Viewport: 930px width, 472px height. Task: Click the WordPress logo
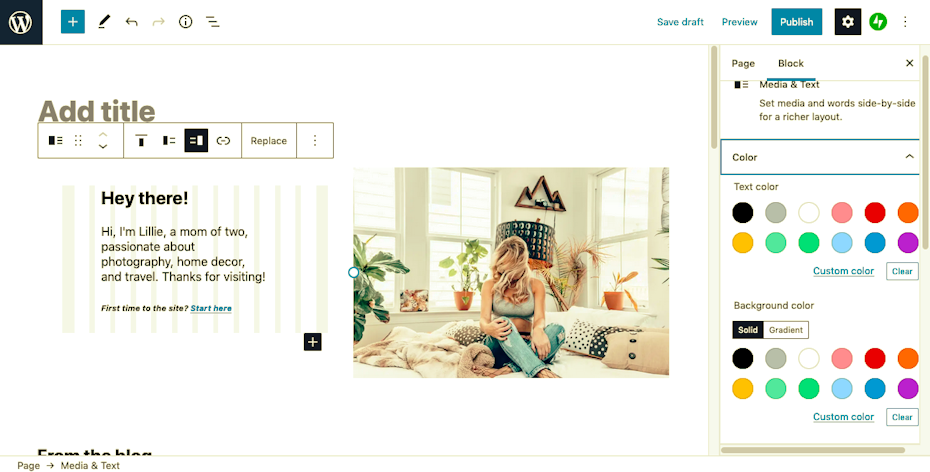point(21,22)
